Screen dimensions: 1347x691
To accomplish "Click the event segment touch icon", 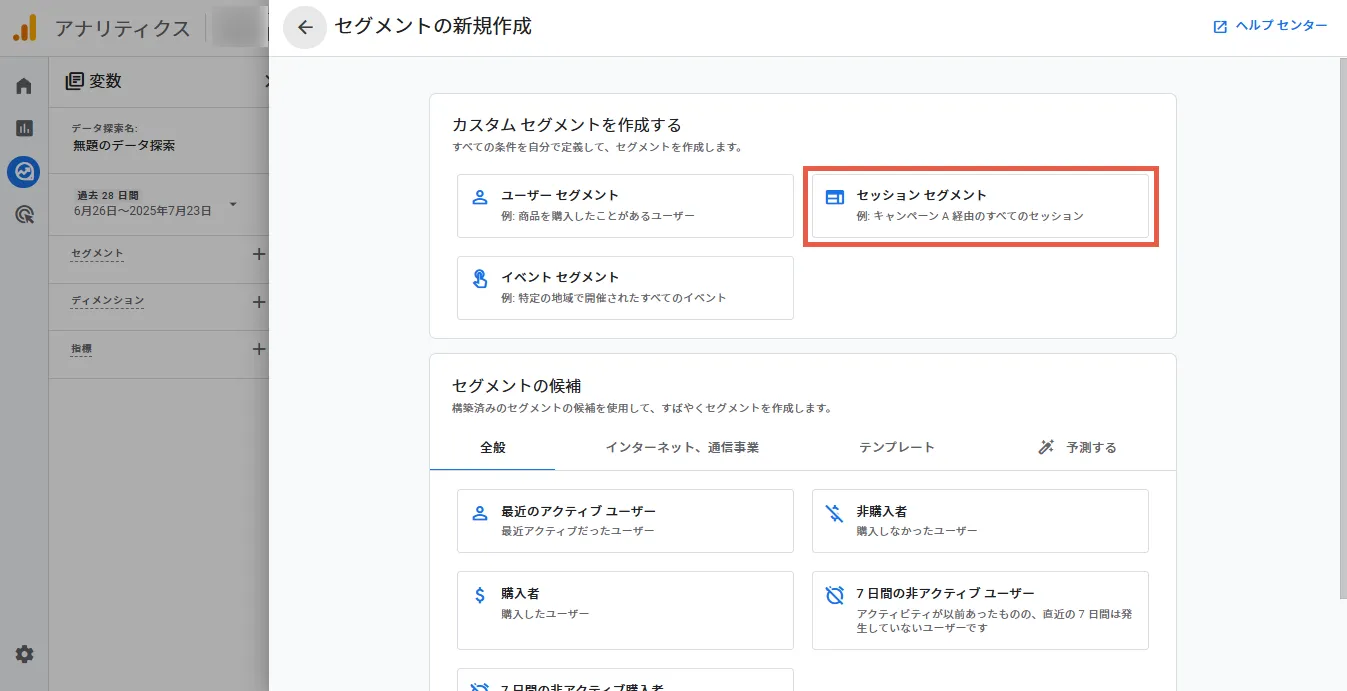I will coord(480,279).
